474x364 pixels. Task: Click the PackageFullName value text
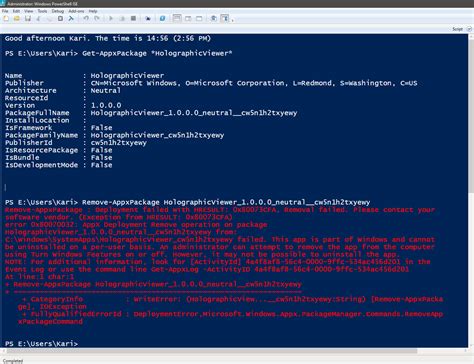[194, 113]
